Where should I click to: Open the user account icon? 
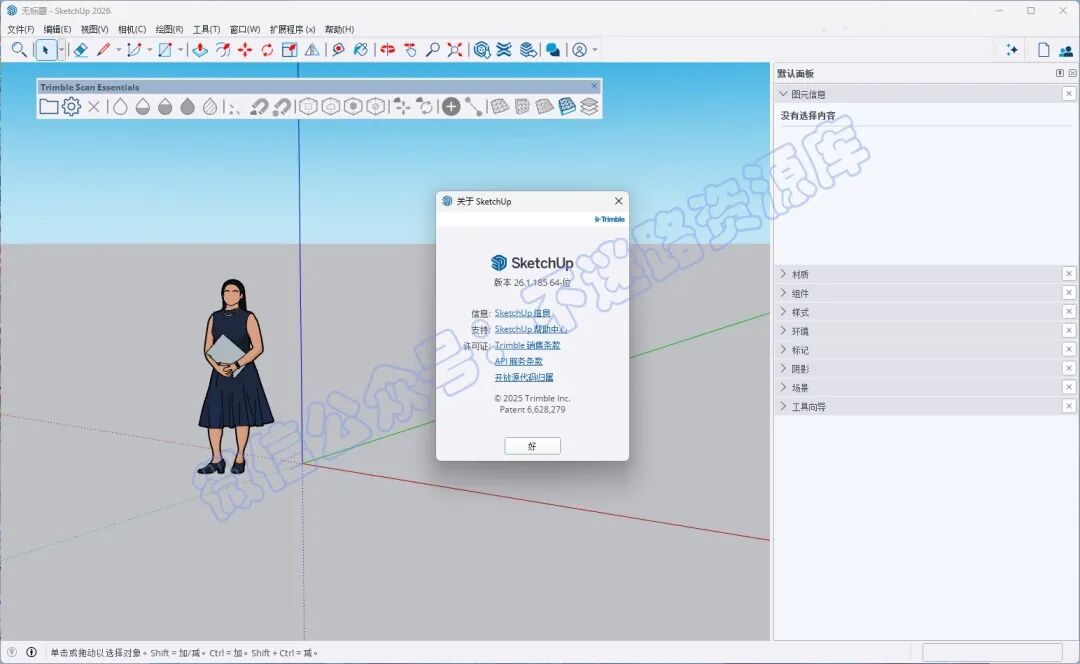coord(580,50)
